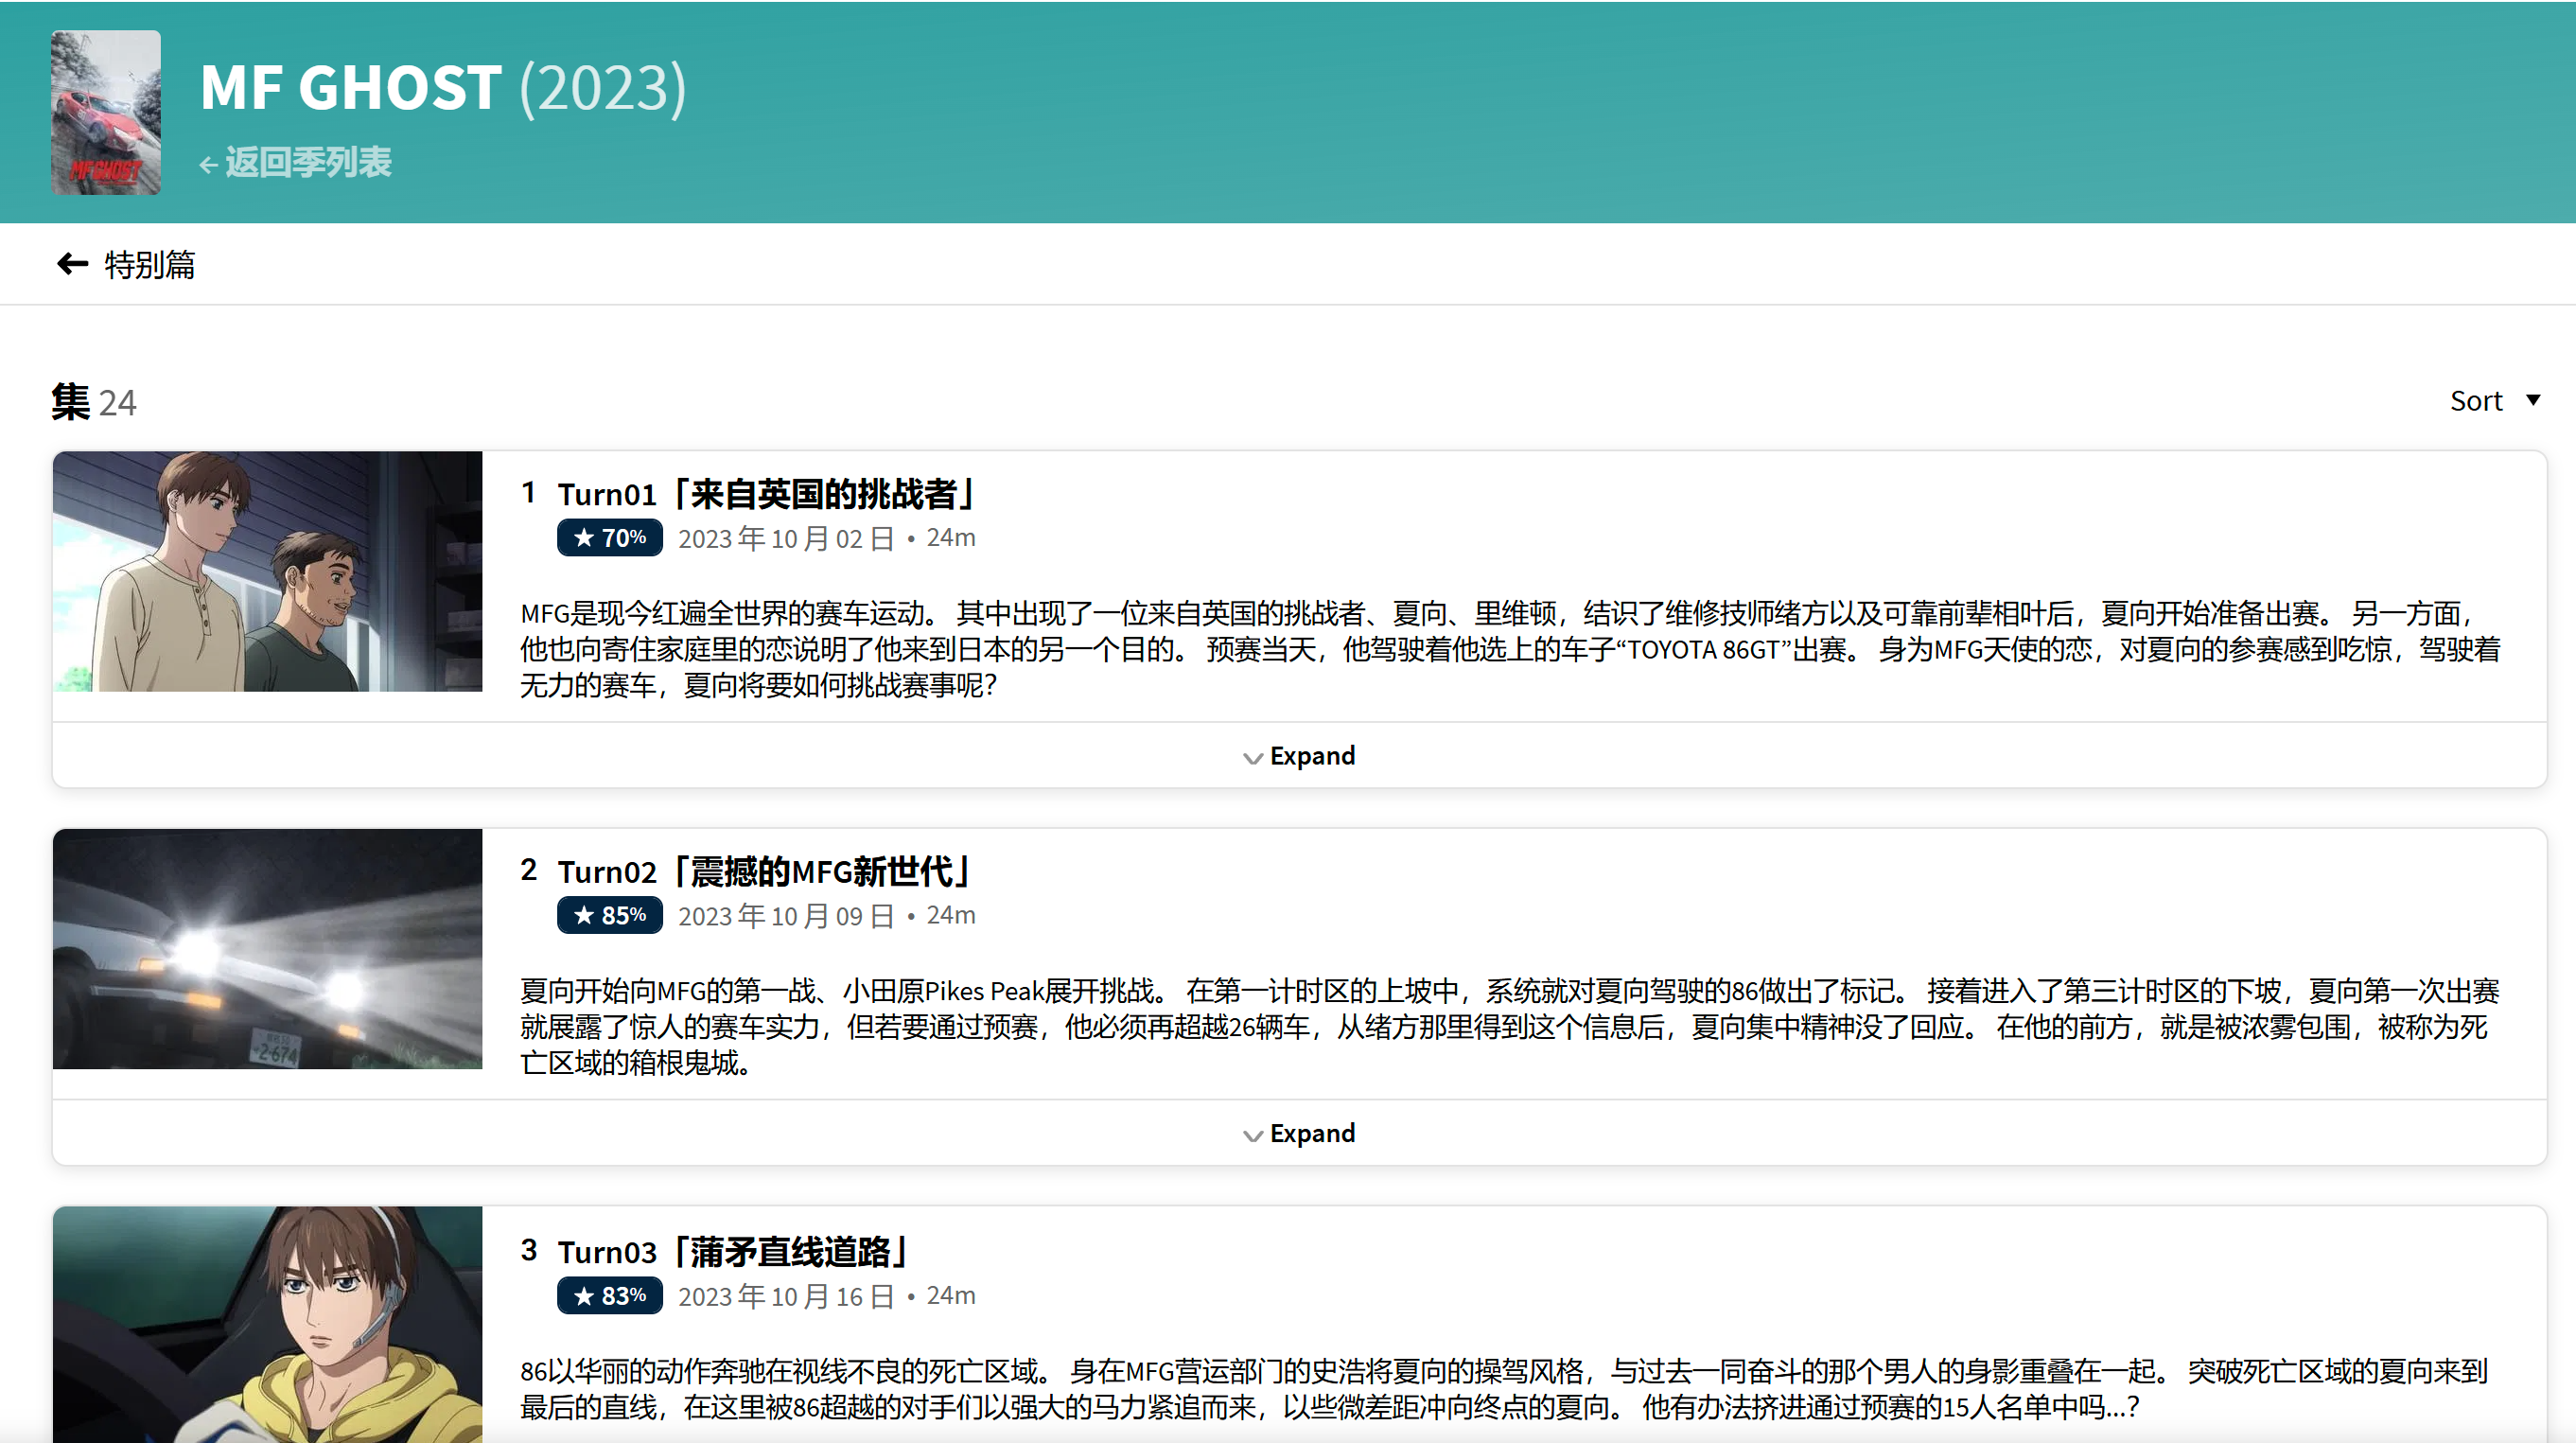This screenshot has height=1443, width=2576.
Task: Open Turn03「蒲矛直线道路」episode title
Action: tap(733, 1252)
